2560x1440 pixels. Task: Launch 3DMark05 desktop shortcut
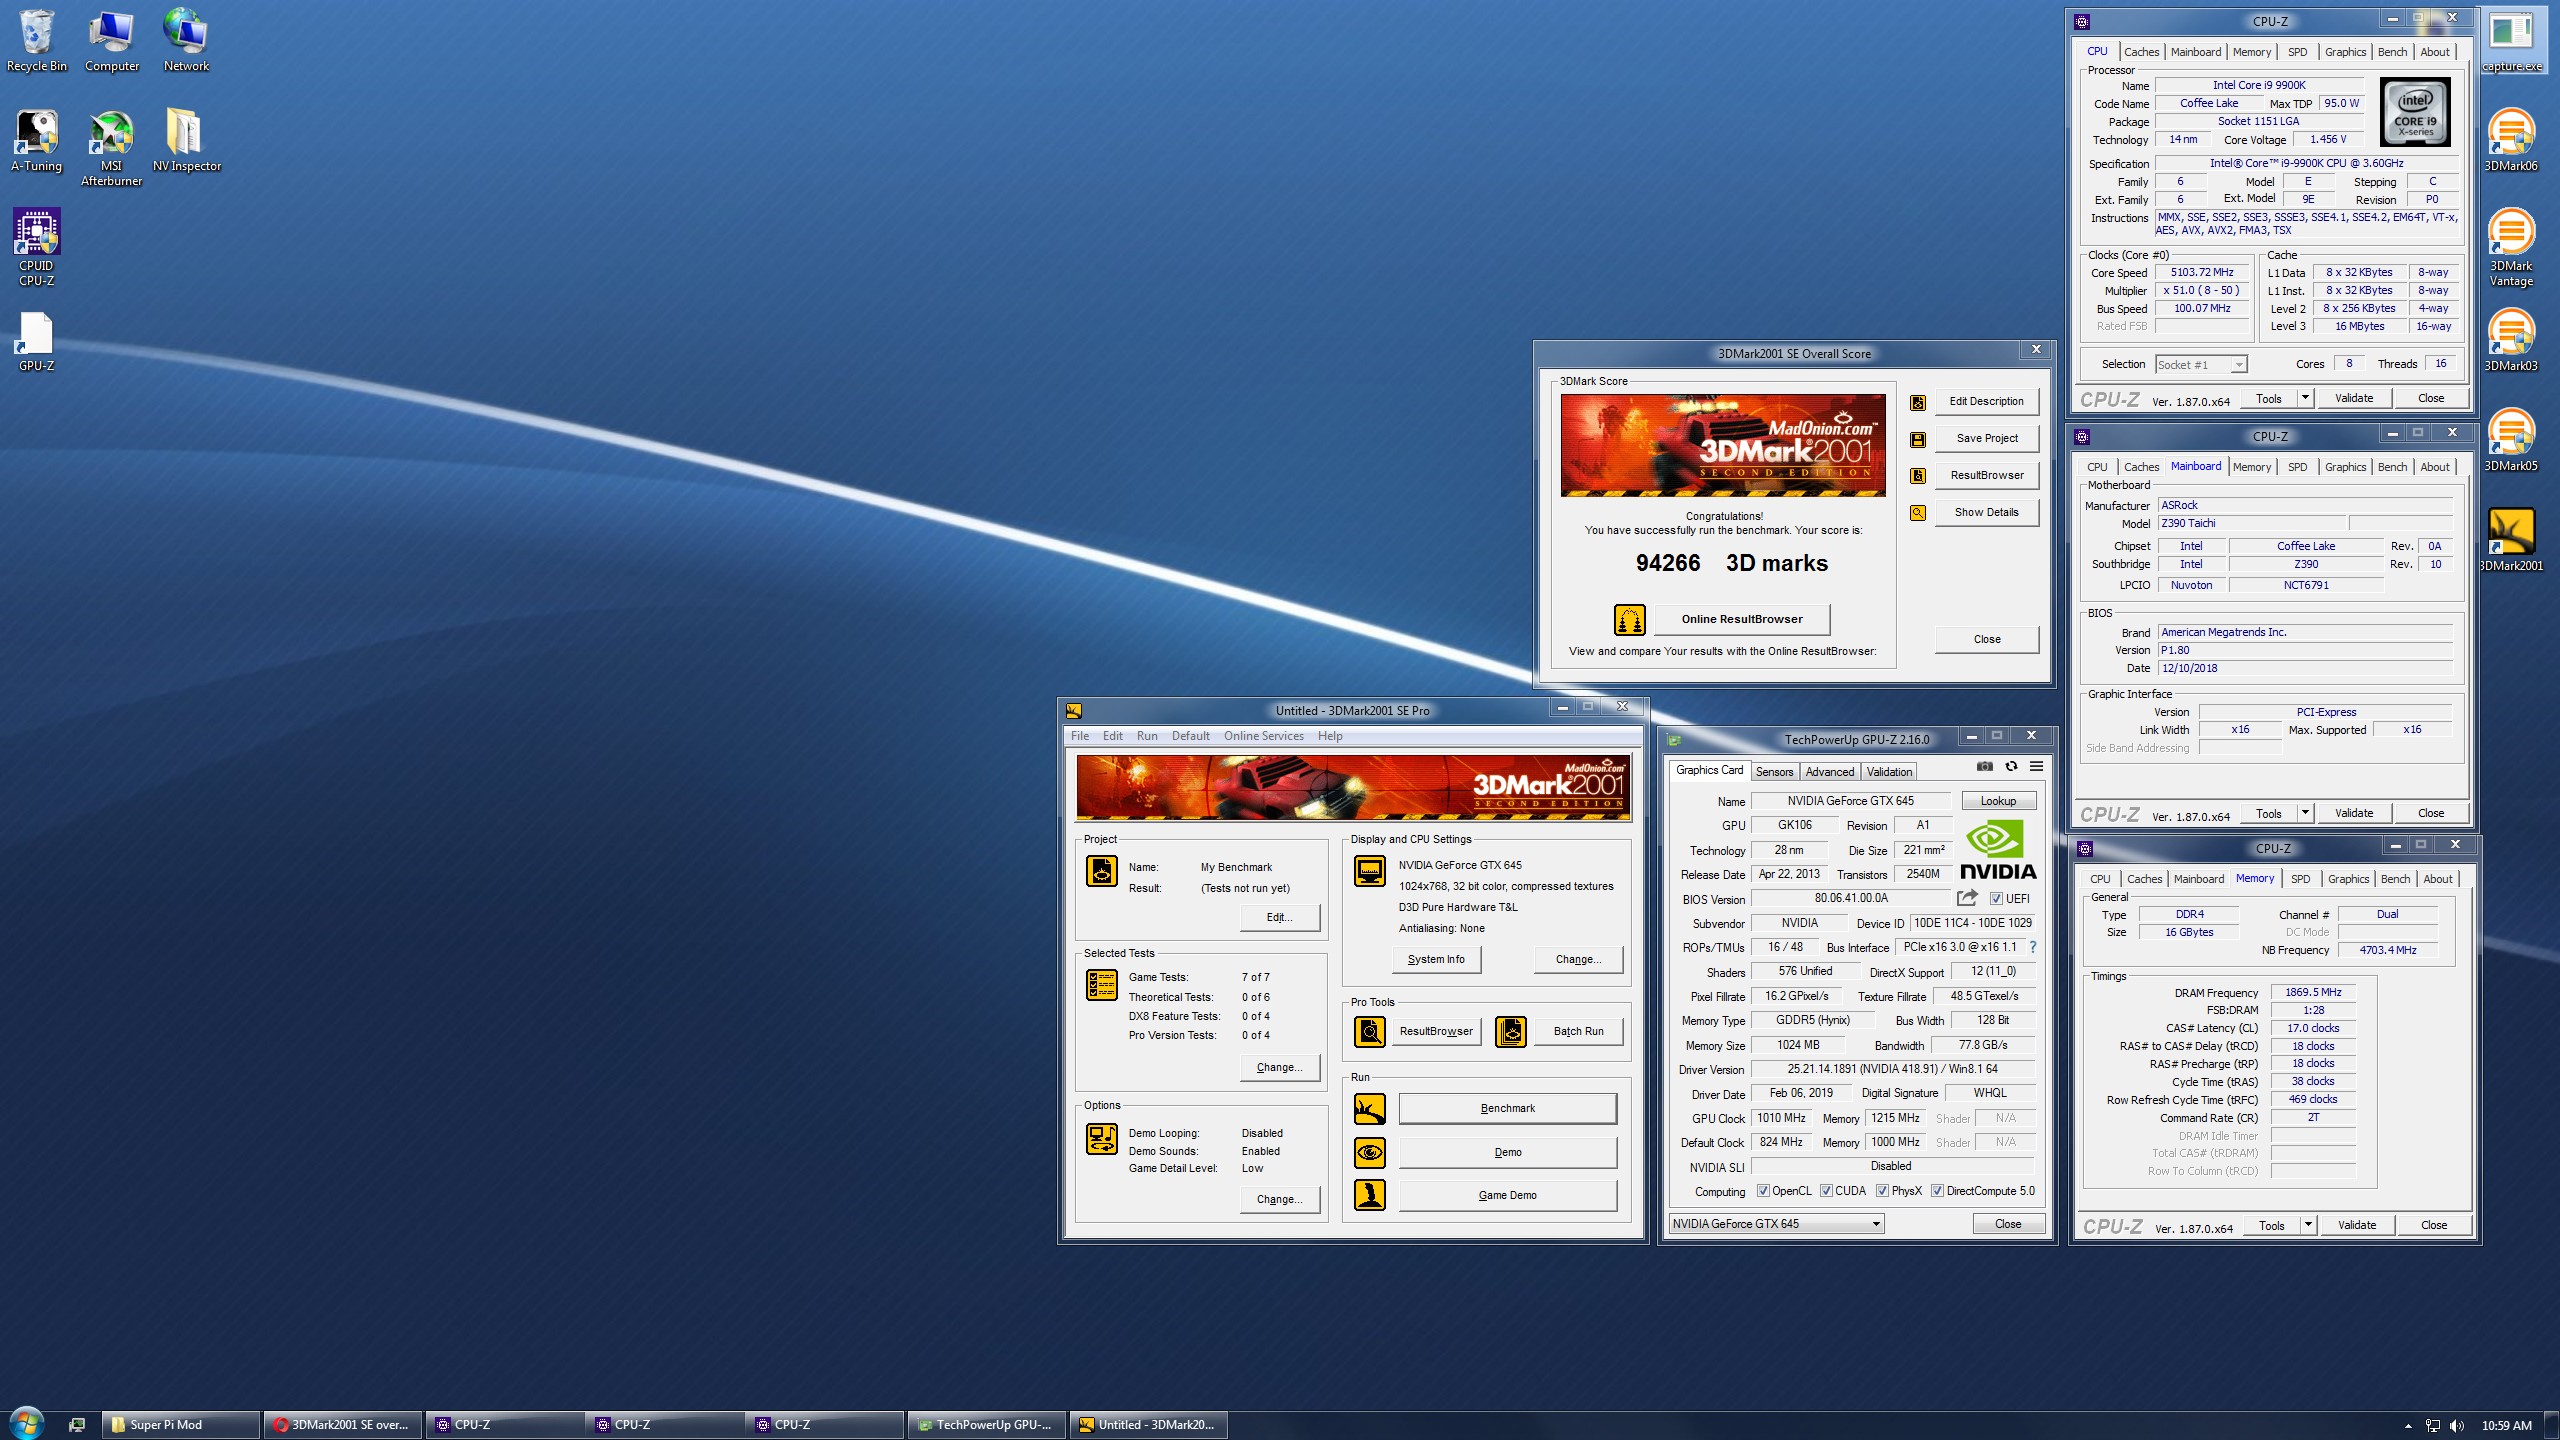coord(2511,441)
